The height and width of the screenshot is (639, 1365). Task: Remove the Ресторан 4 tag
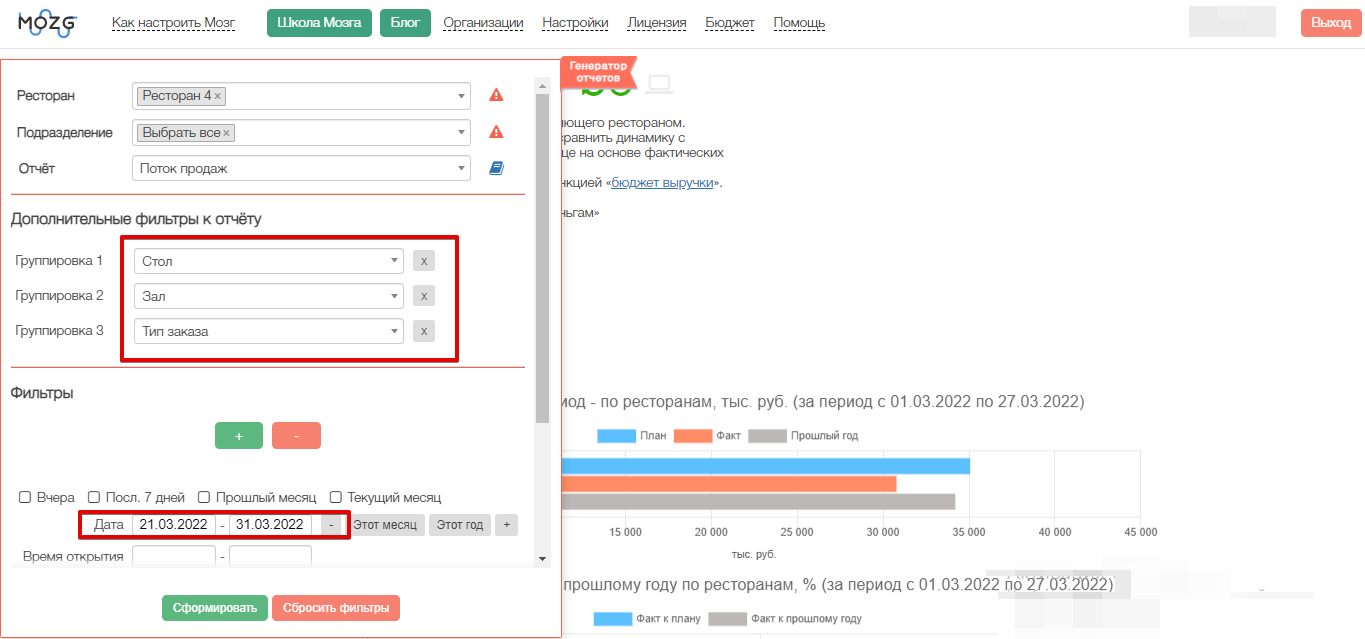point(218,96)
